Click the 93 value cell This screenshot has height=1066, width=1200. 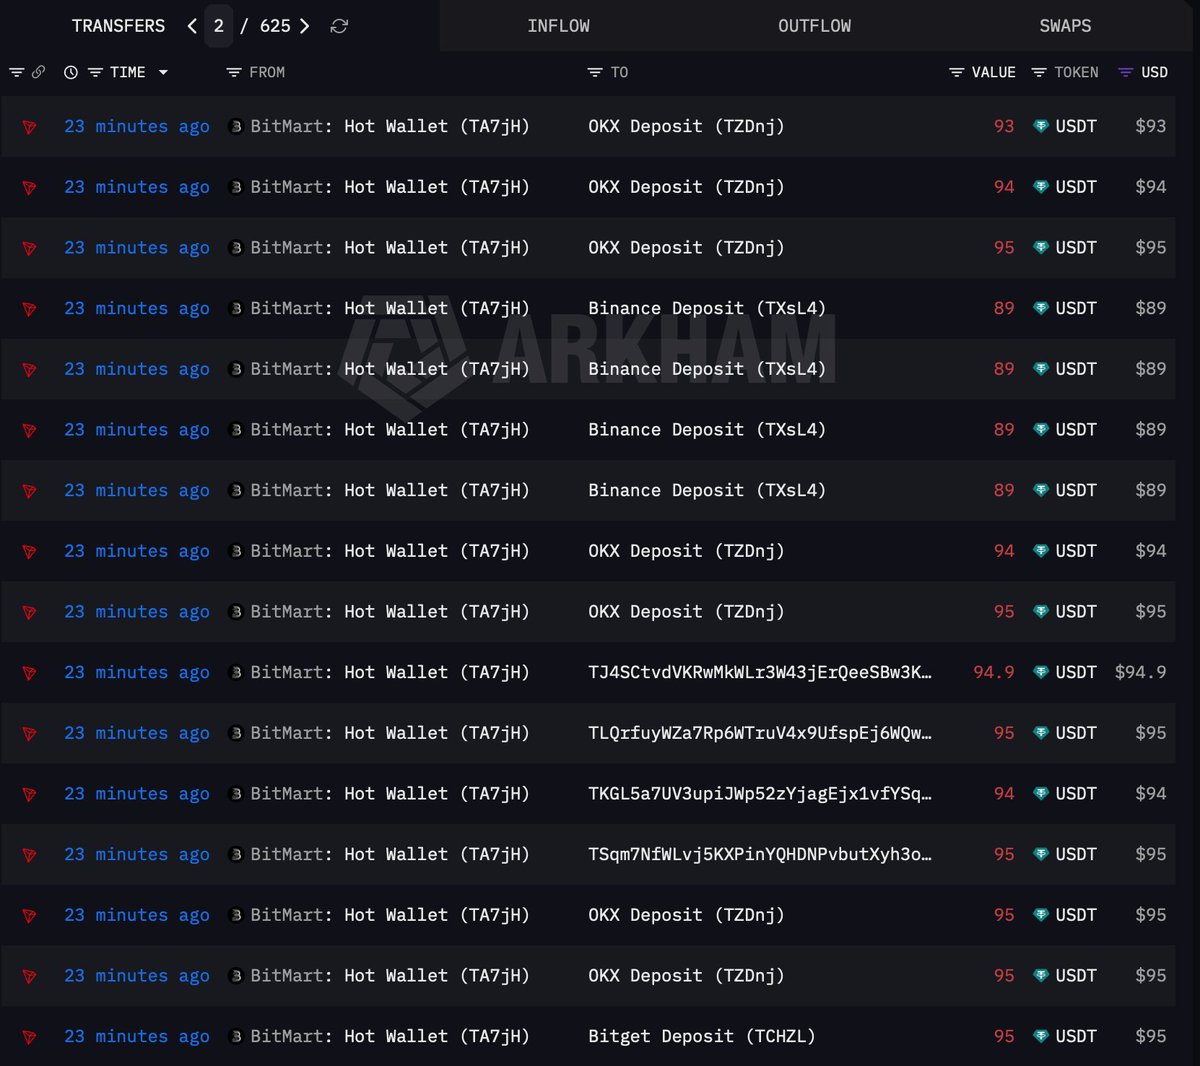[1004, 126]
